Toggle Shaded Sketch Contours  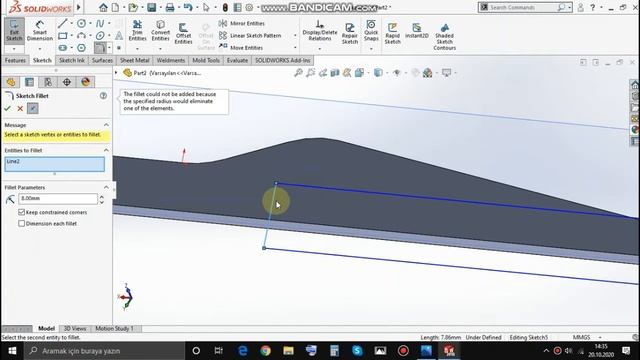click(x=444, y=36)
